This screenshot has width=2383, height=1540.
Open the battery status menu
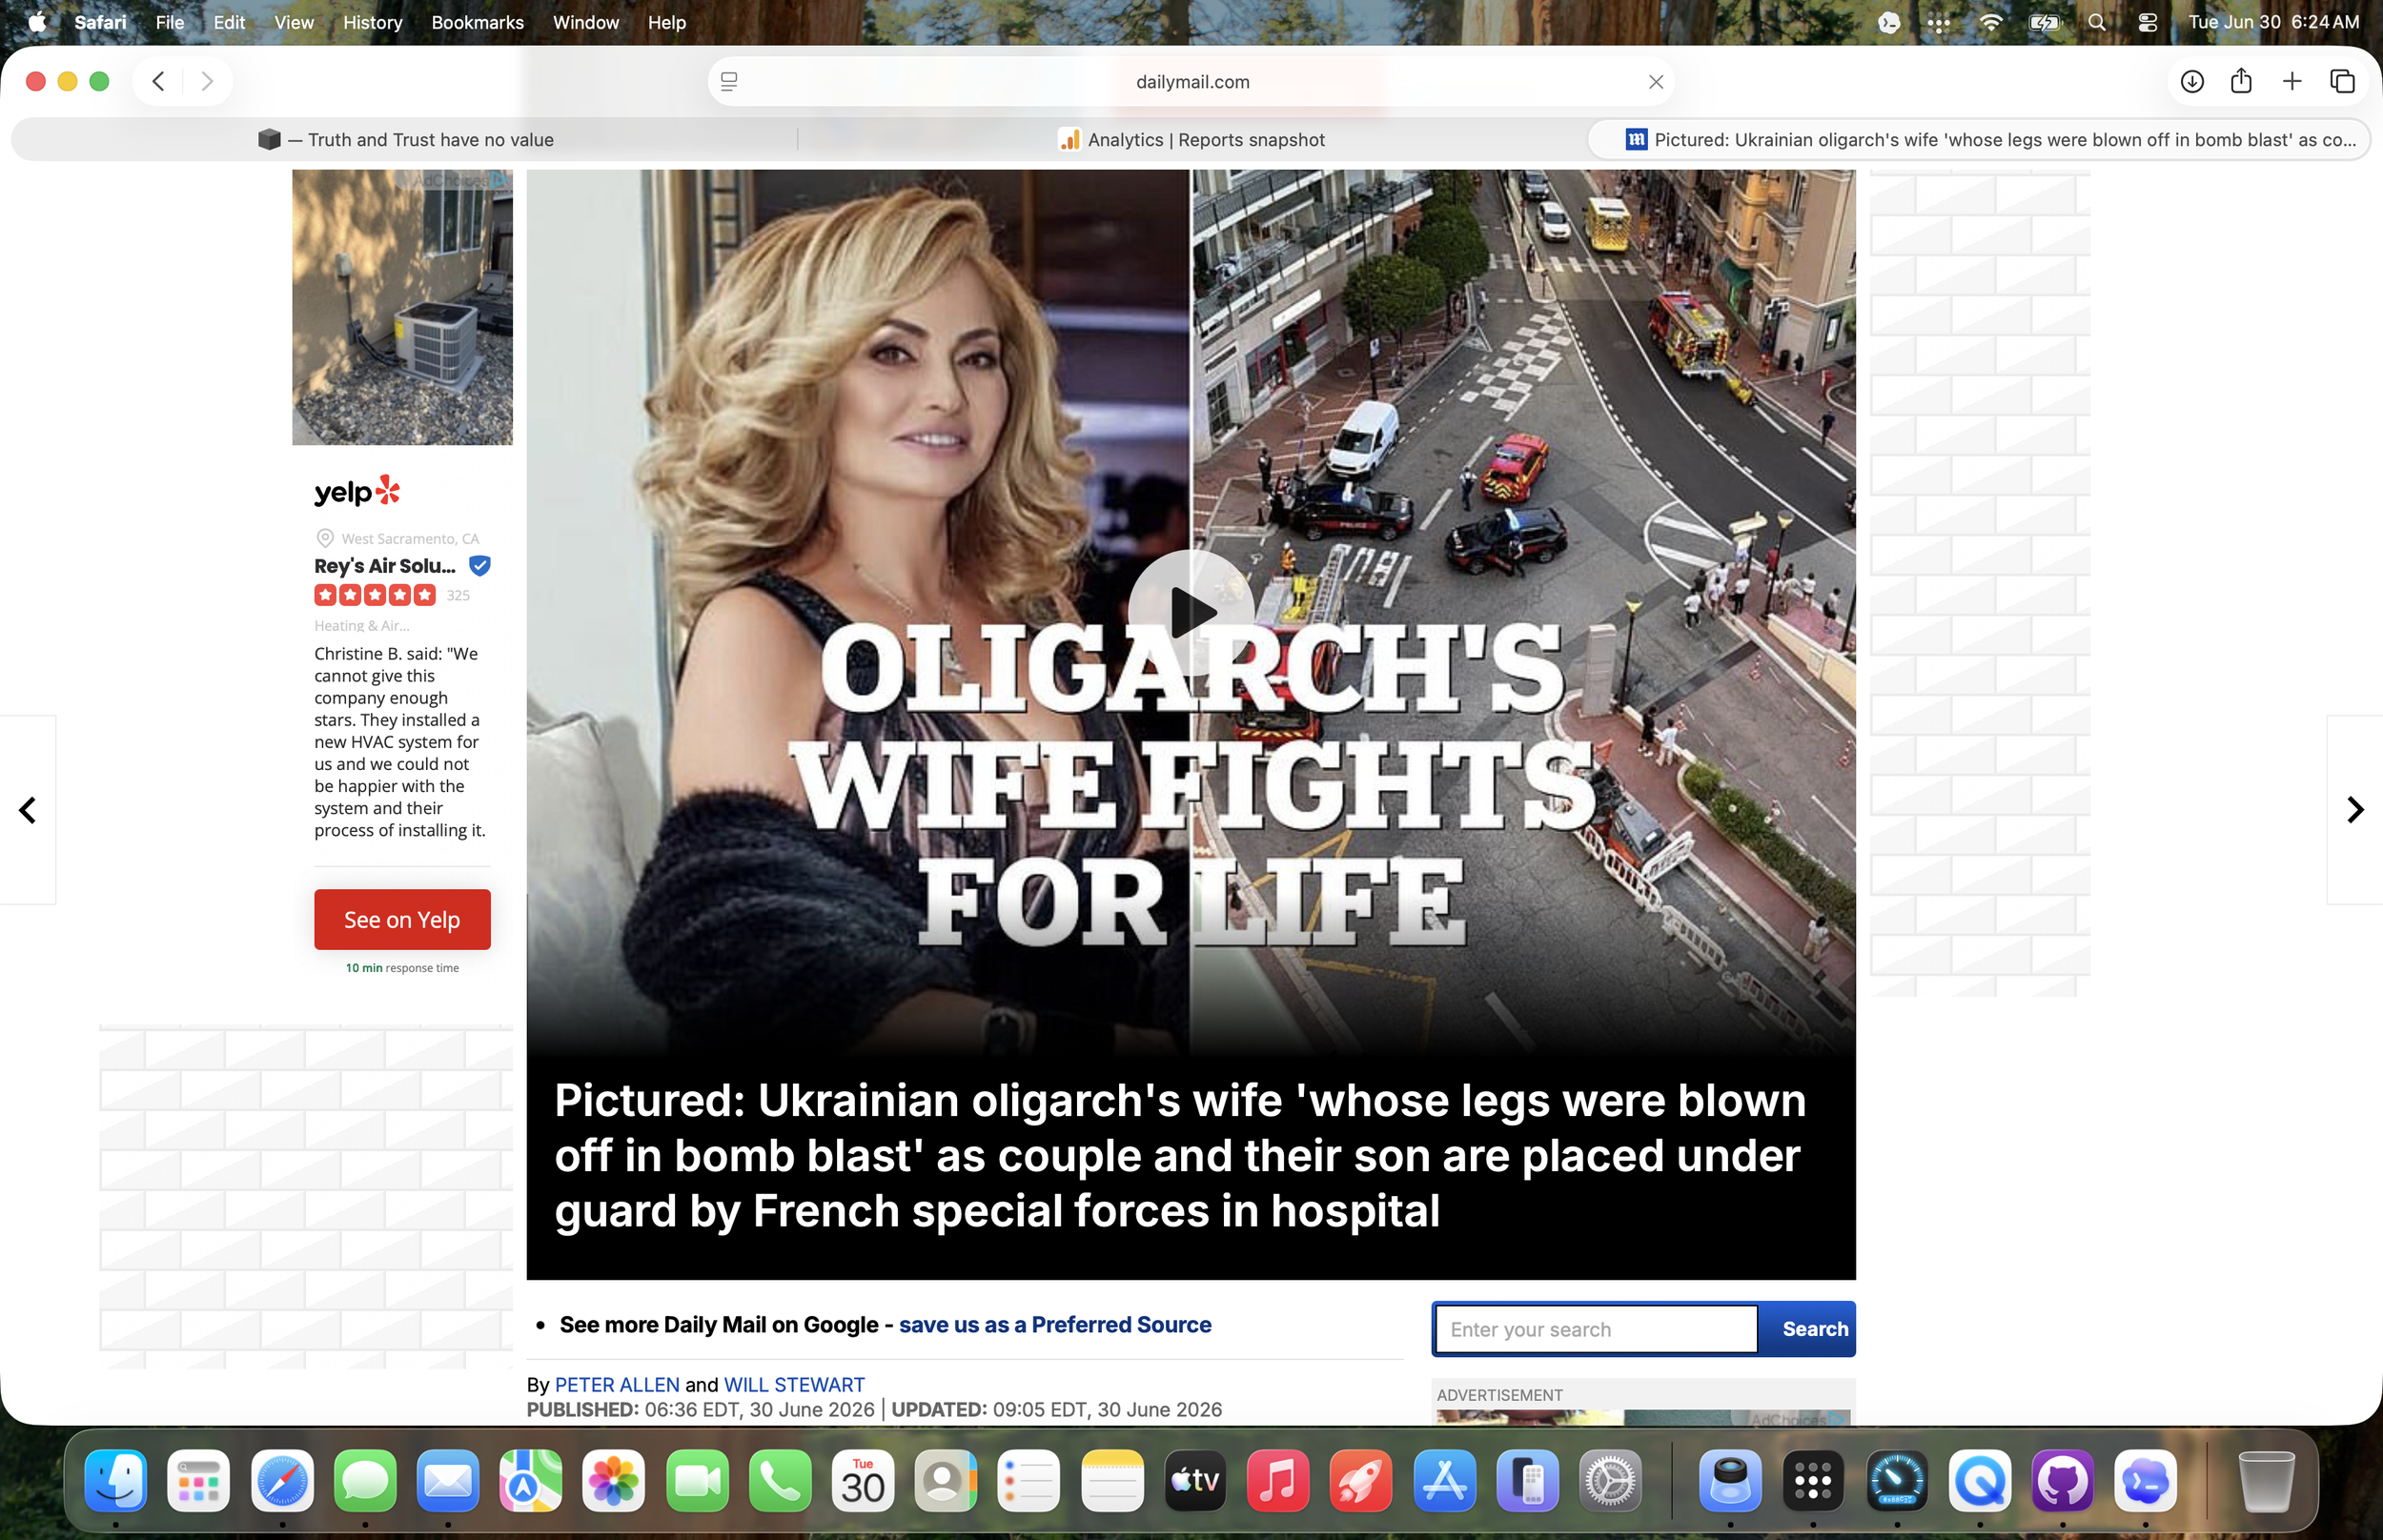(x=2044, y=22)
